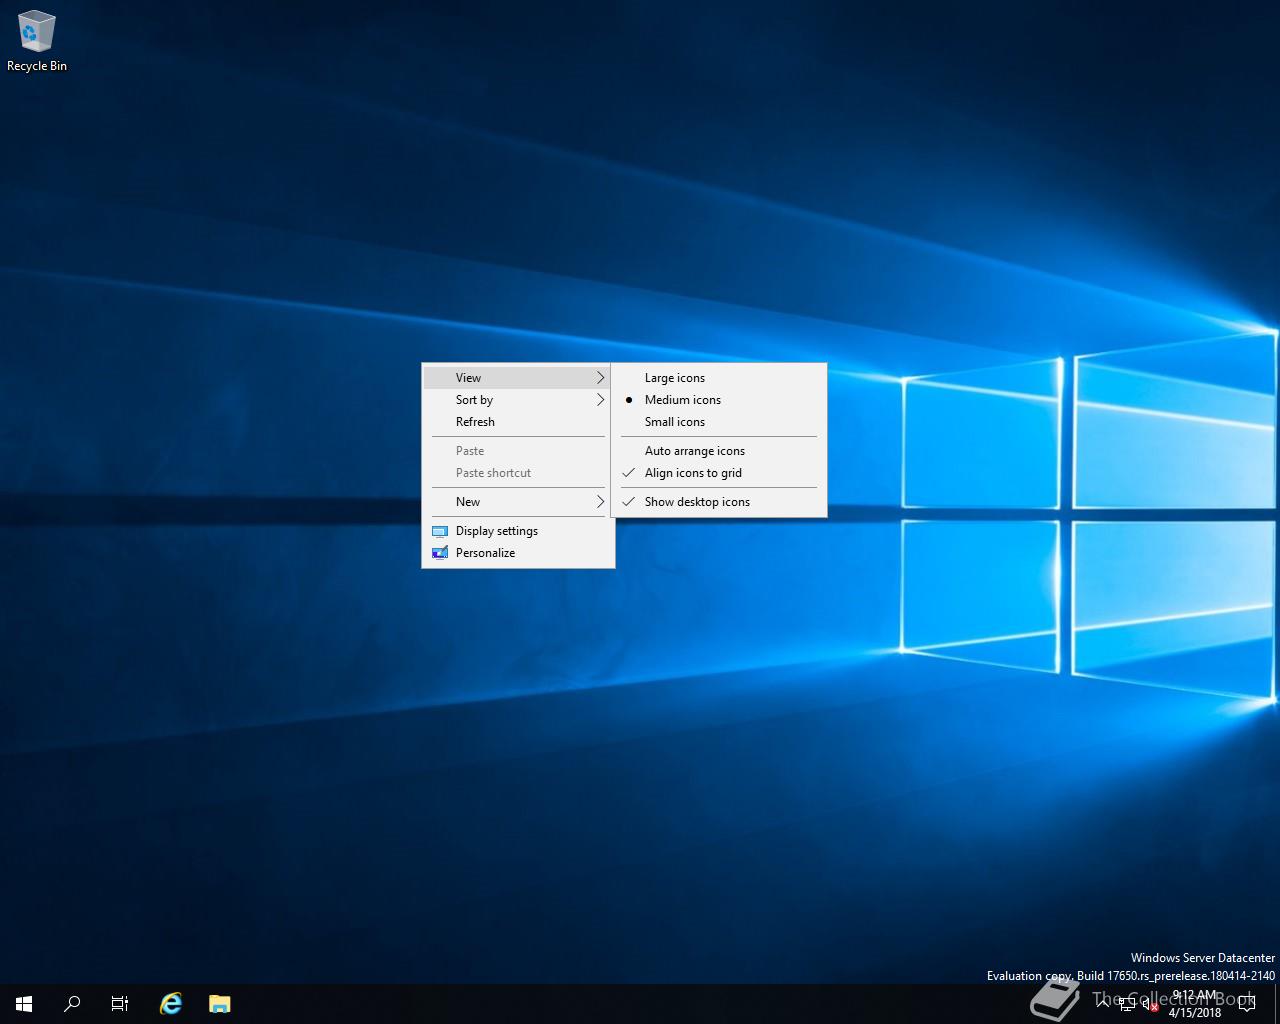Open the network status tray icon

(1127, 1005)
